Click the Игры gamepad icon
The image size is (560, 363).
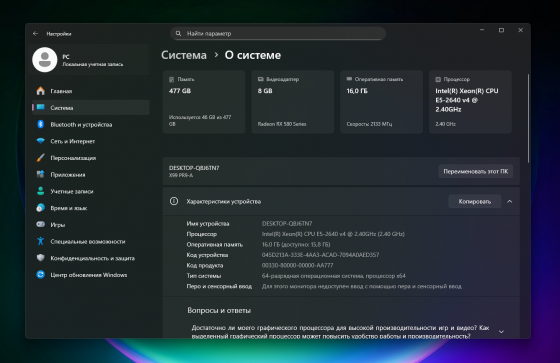pos(41,224)
